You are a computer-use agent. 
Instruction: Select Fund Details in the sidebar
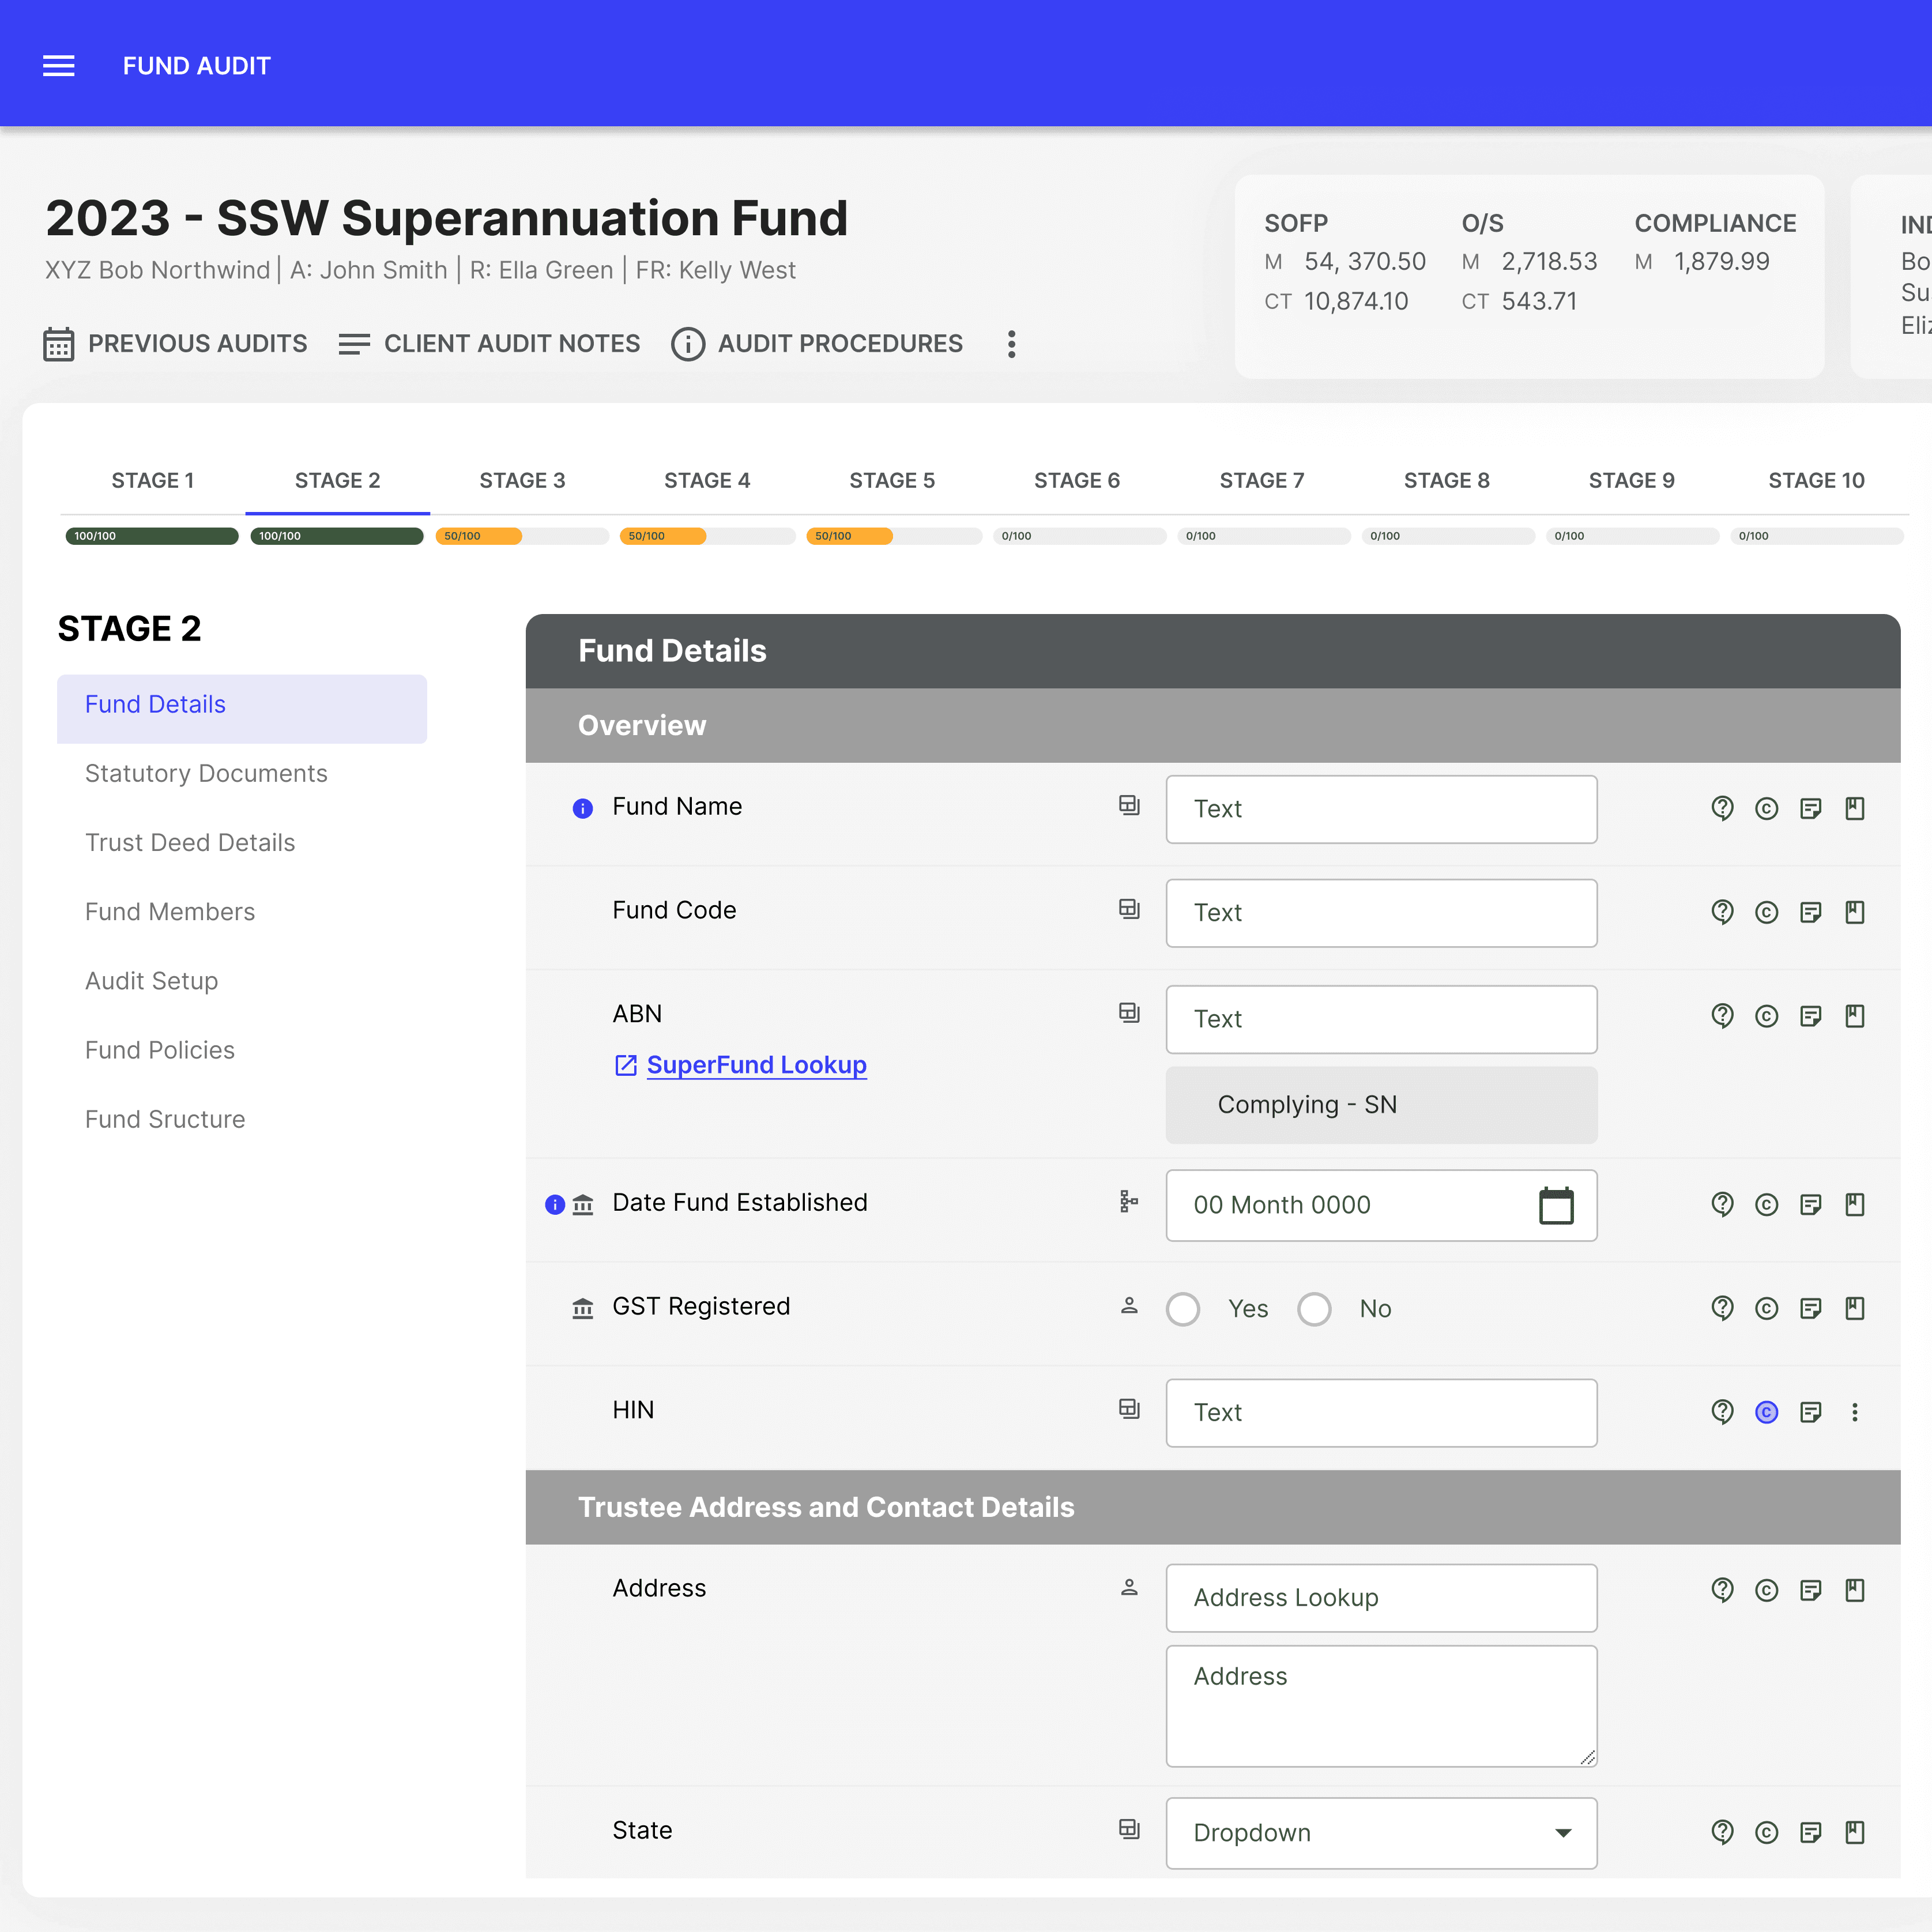click(242, 708)
